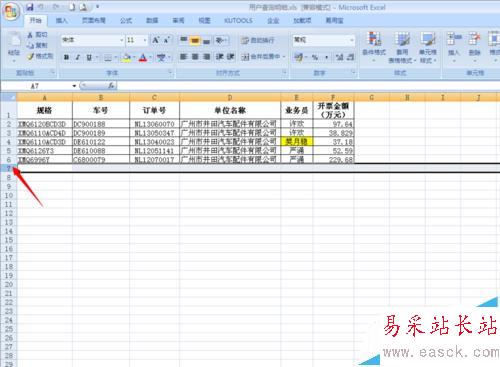
Task: Open the font size 11 dropdown
Action: [x=145, y=40]
